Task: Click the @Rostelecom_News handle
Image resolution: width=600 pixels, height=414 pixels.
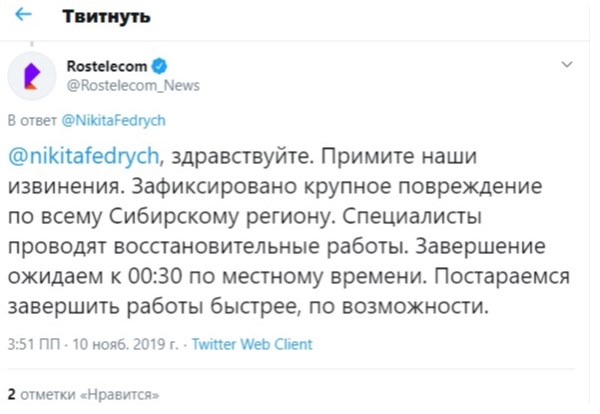Action: click(133, 85)
